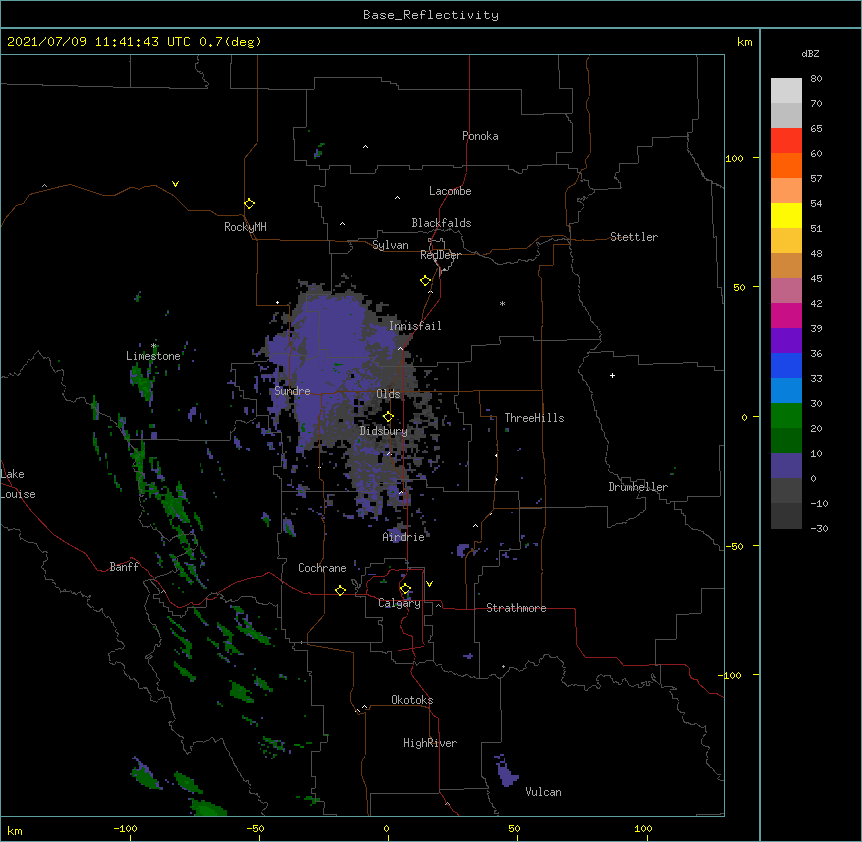Image resolution: width=862 pixels, height=842 pixels.
Task: Click the yellow V marker in the northwest
Action: [x=175, y=184]
